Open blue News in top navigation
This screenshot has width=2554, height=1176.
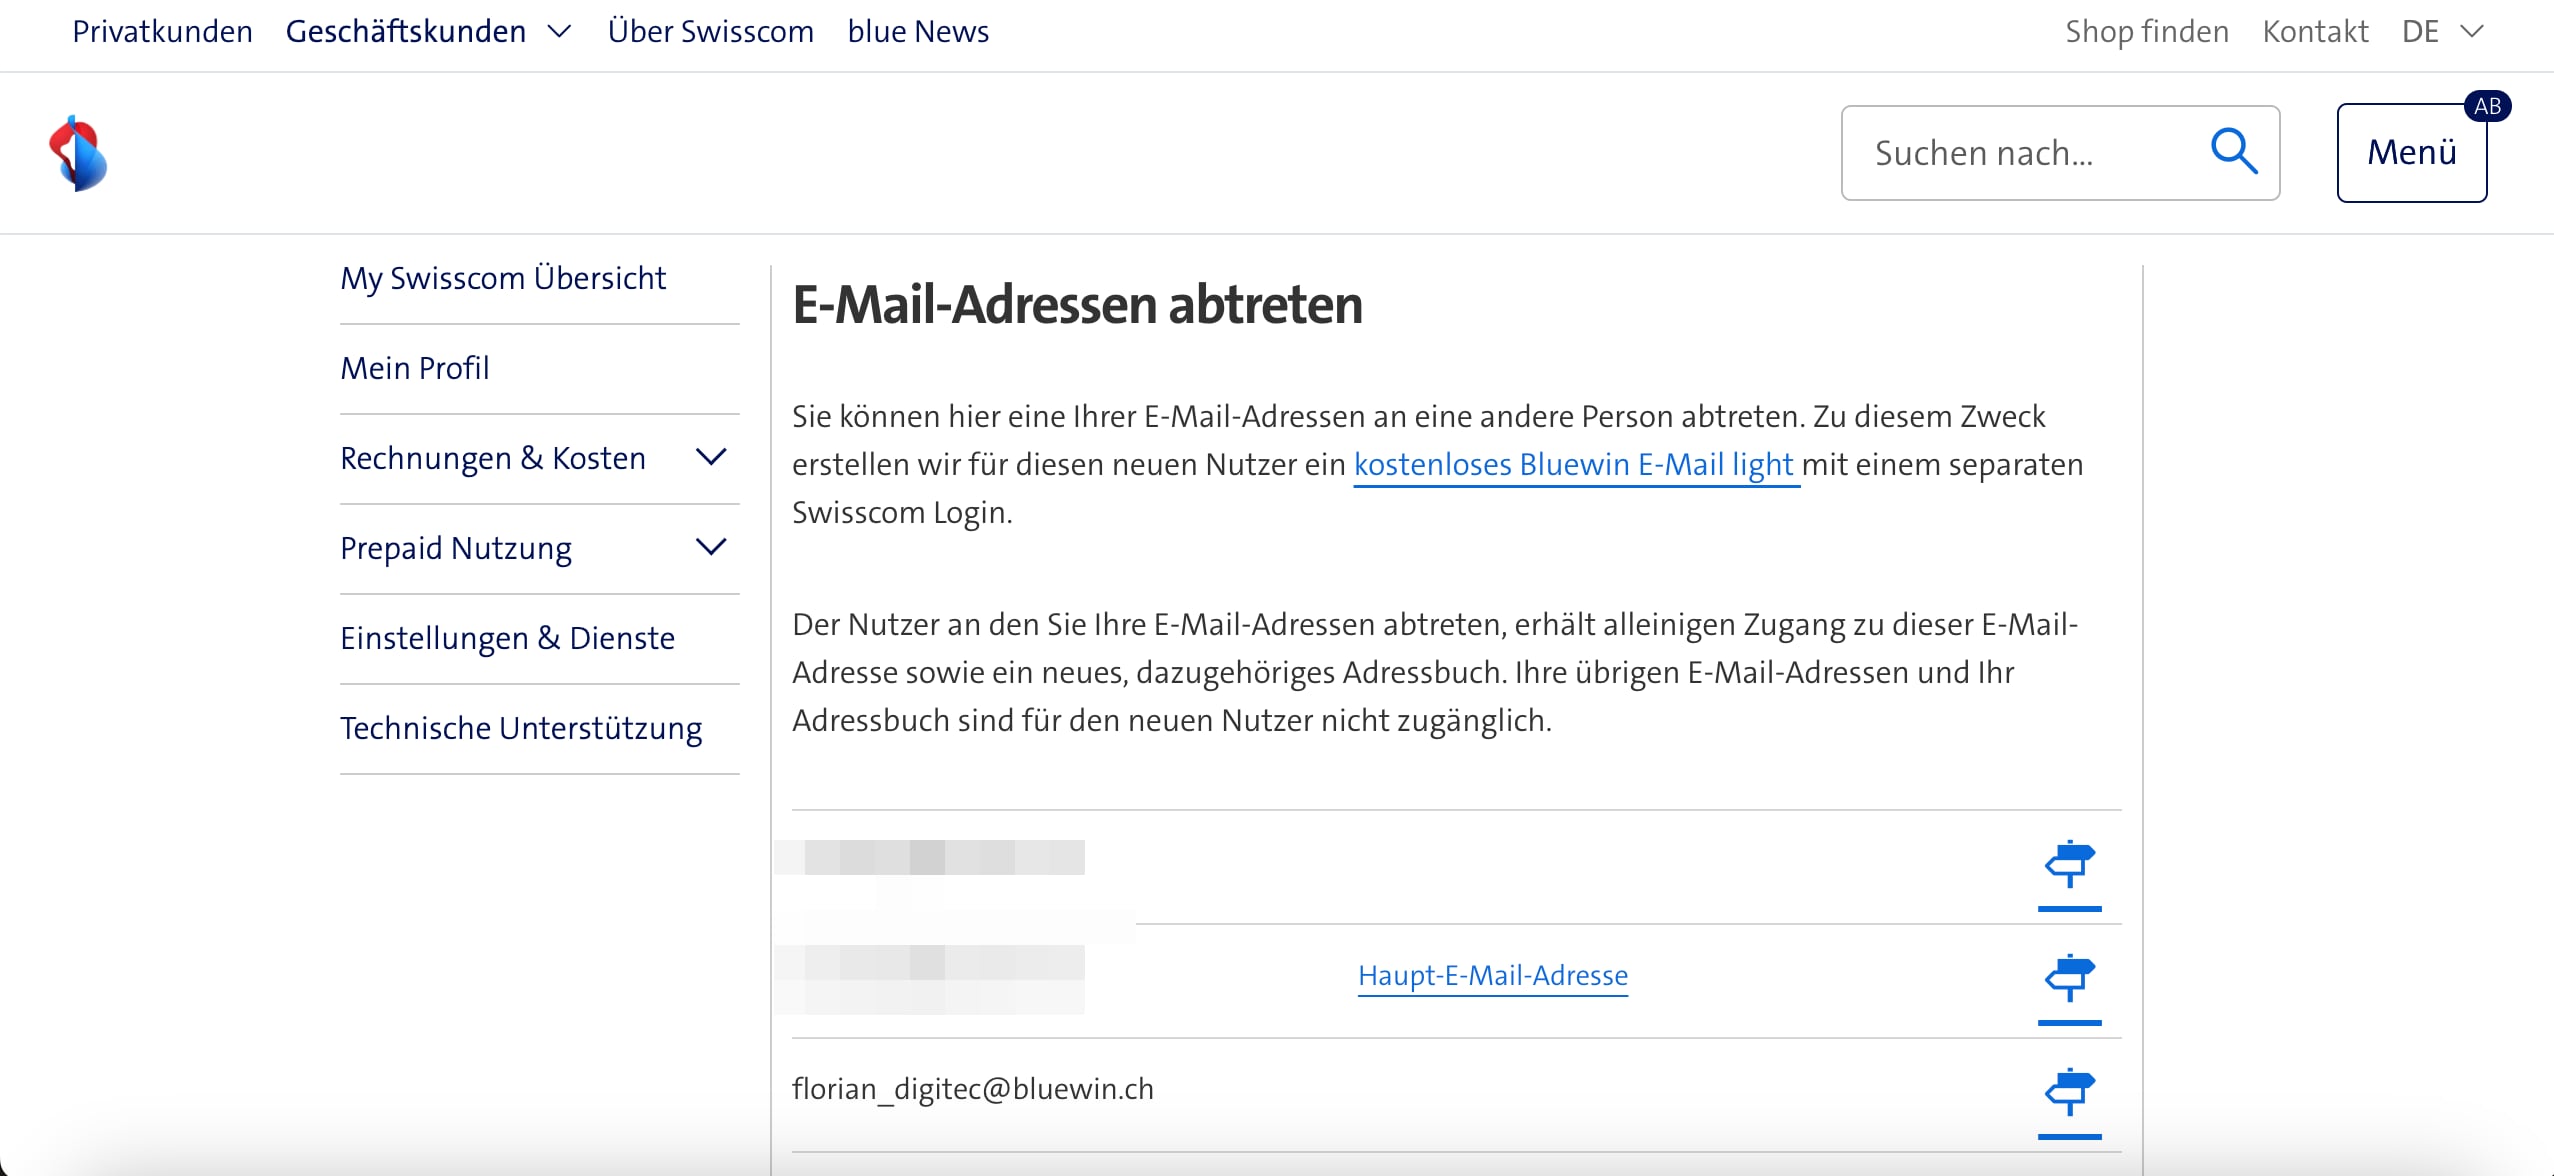coord(917,32)
